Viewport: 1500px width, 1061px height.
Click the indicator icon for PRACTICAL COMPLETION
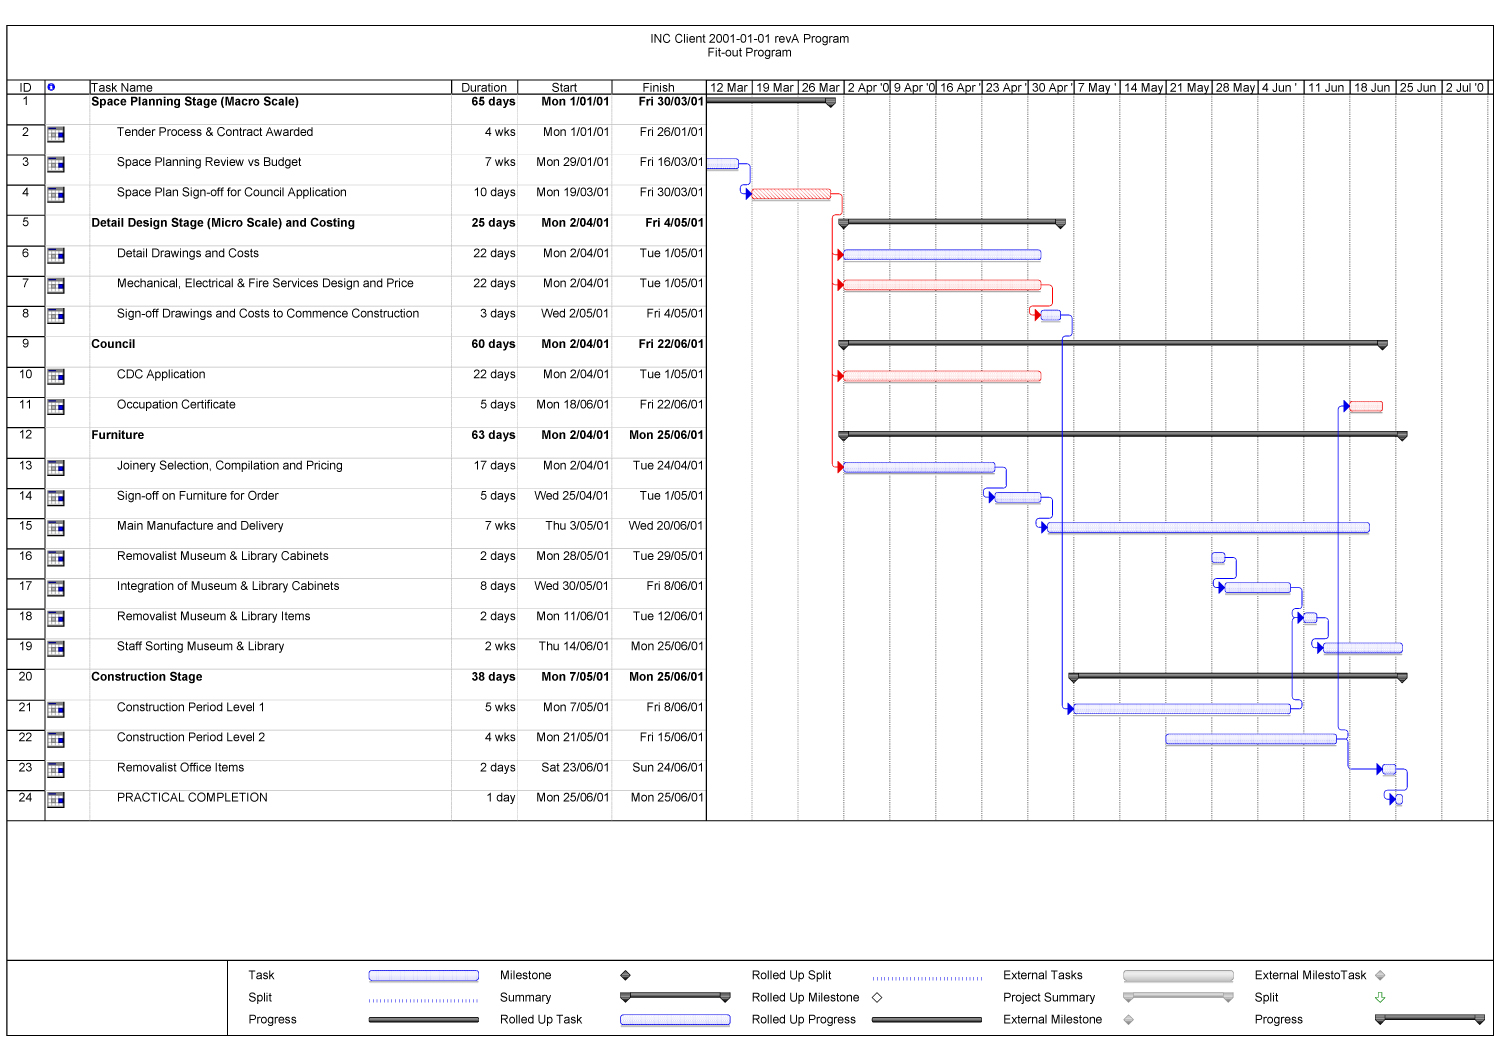click(x=56, y=800)
